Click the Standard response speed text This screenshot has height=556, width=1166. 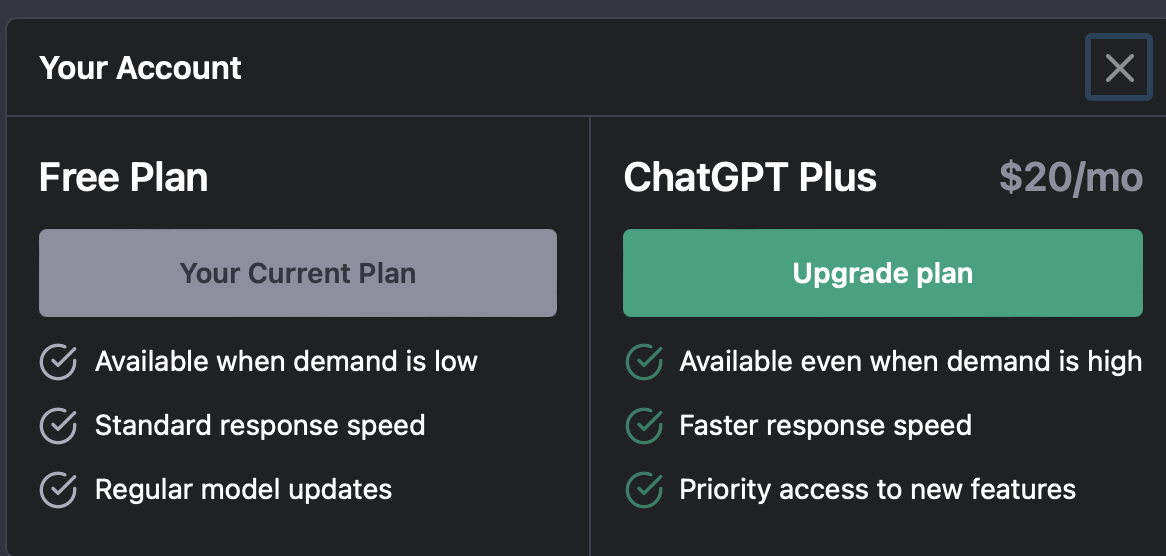click(260, 425)
